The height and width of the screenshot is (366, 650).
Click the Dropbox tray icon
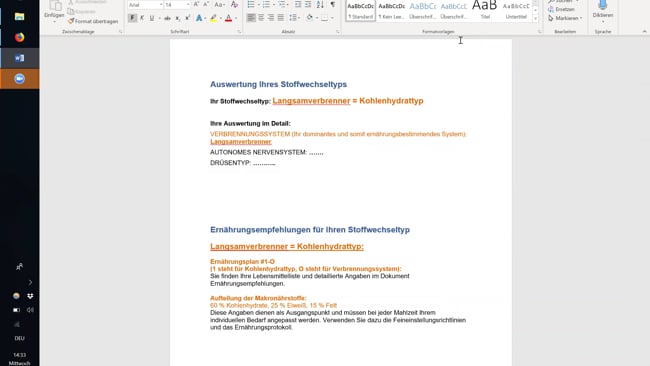click(x=30, y=296)
